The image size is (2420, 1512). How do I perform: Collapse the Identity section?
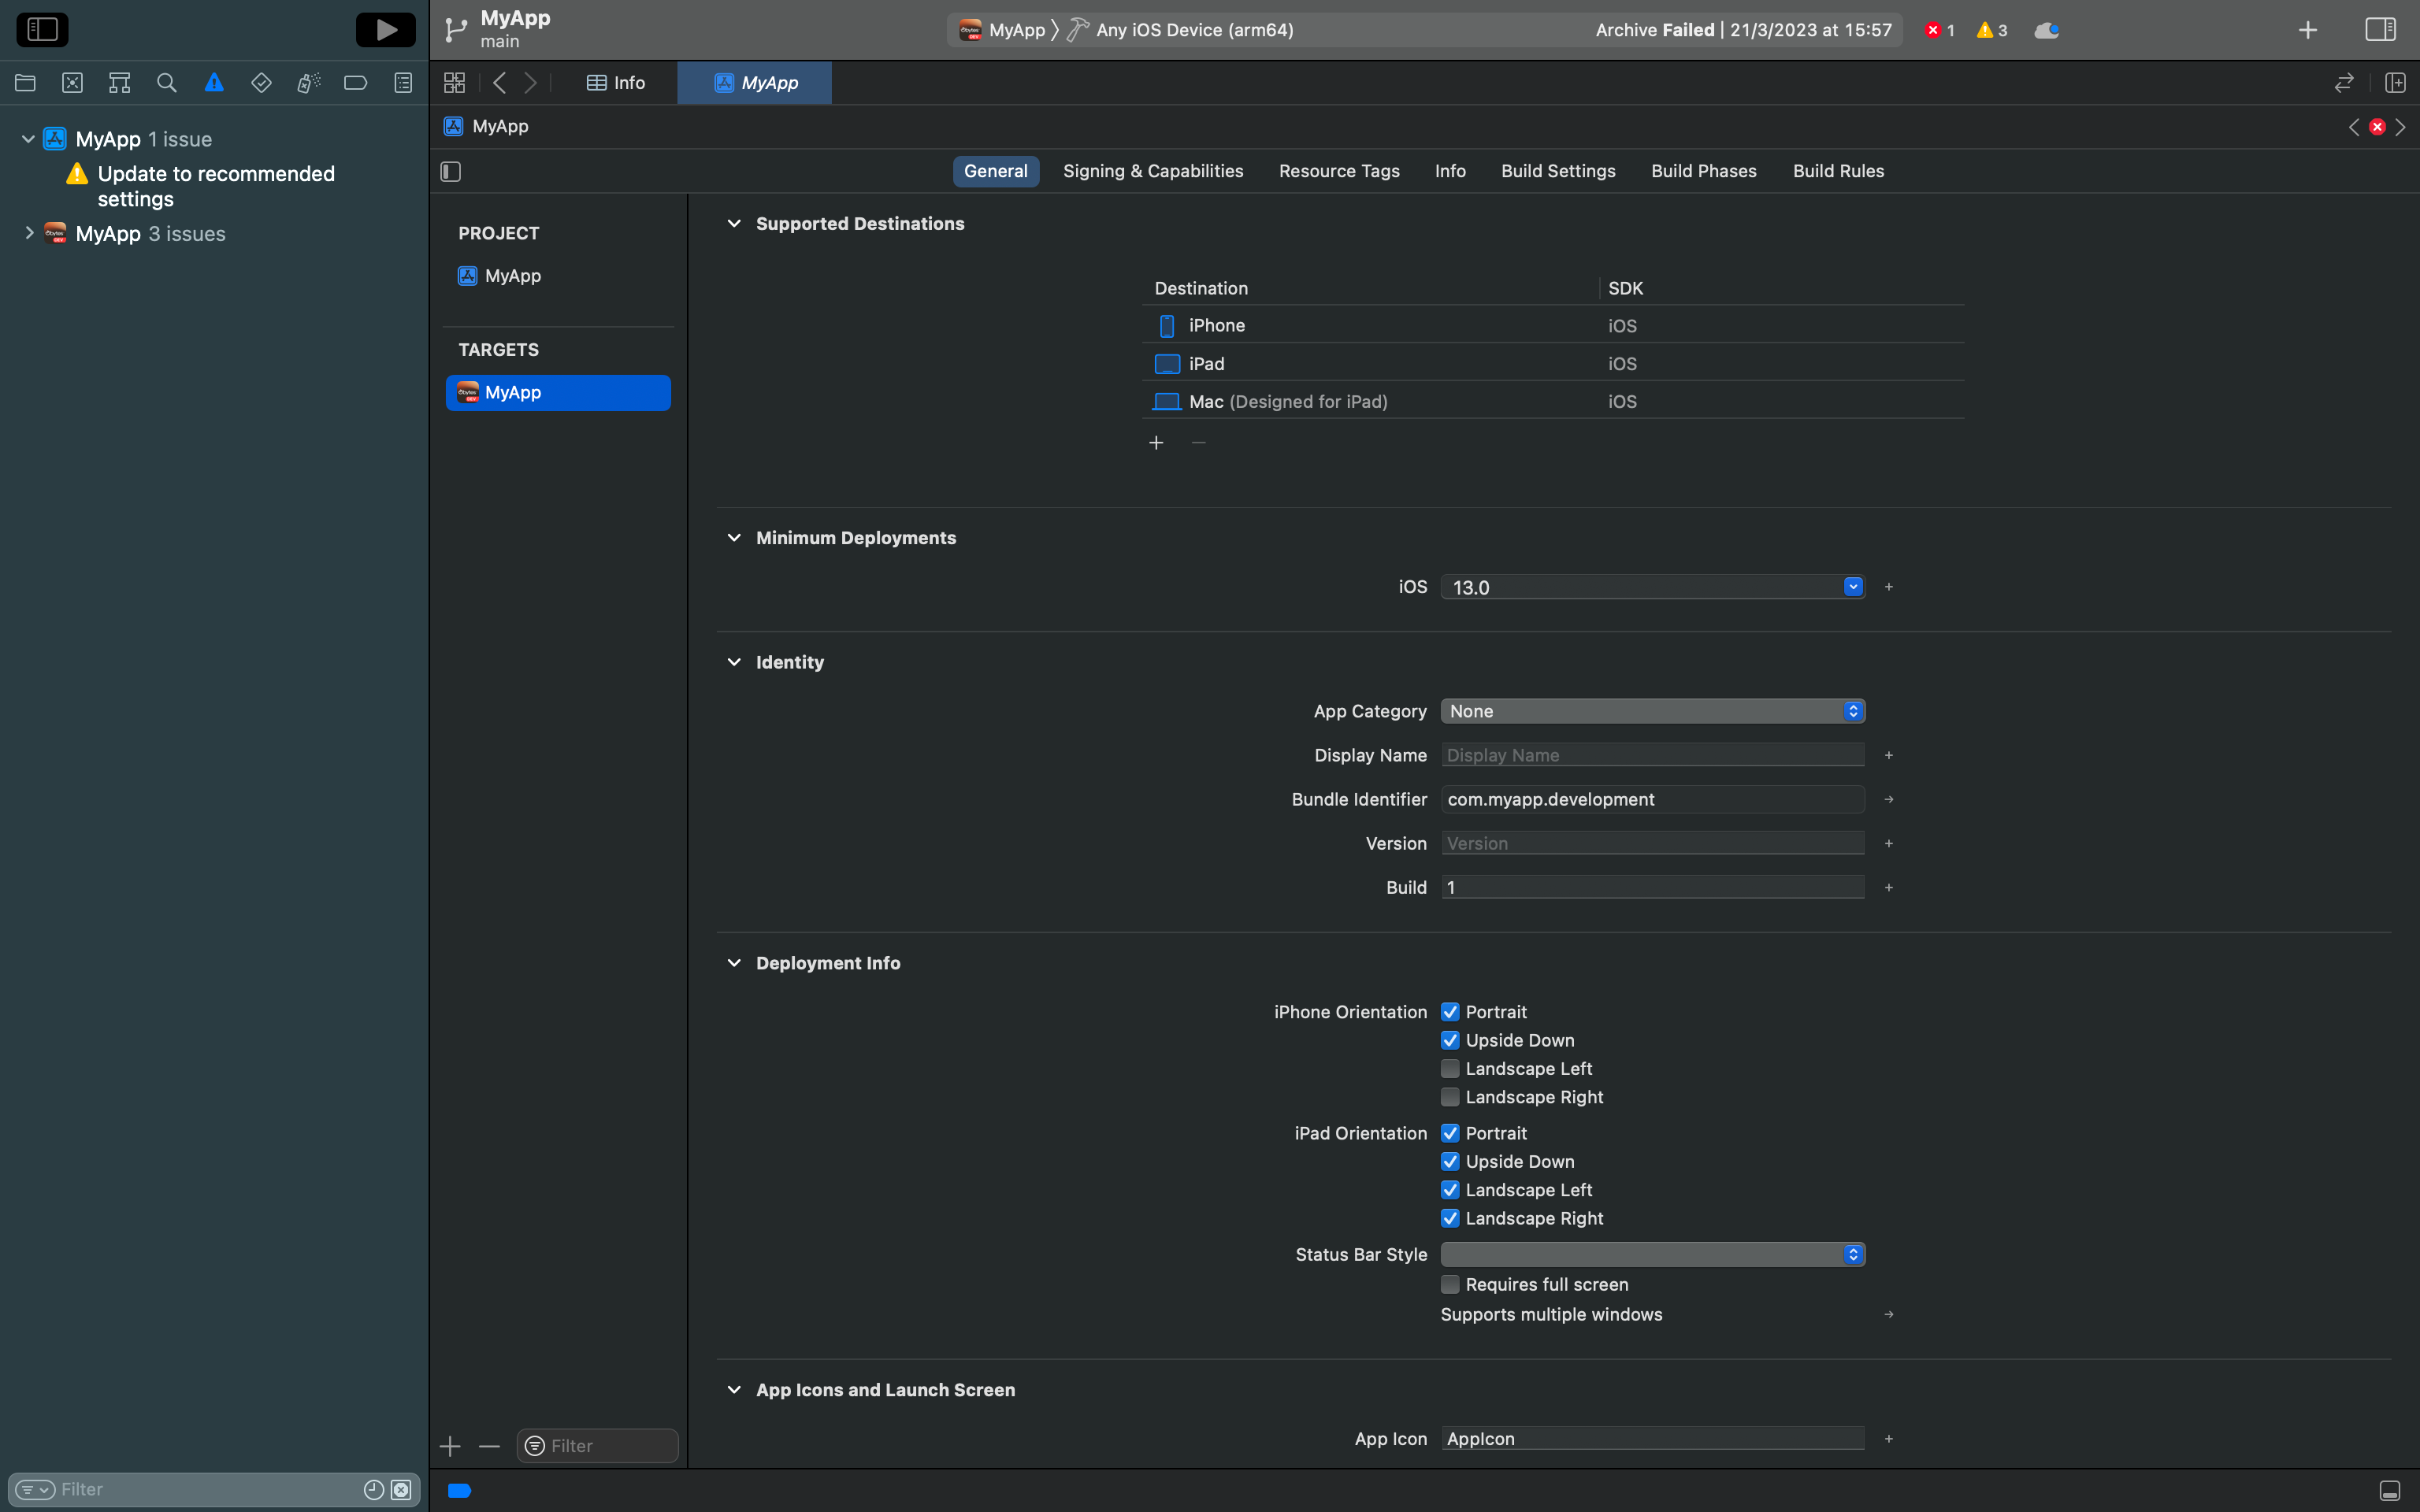[x=734, y=662]
